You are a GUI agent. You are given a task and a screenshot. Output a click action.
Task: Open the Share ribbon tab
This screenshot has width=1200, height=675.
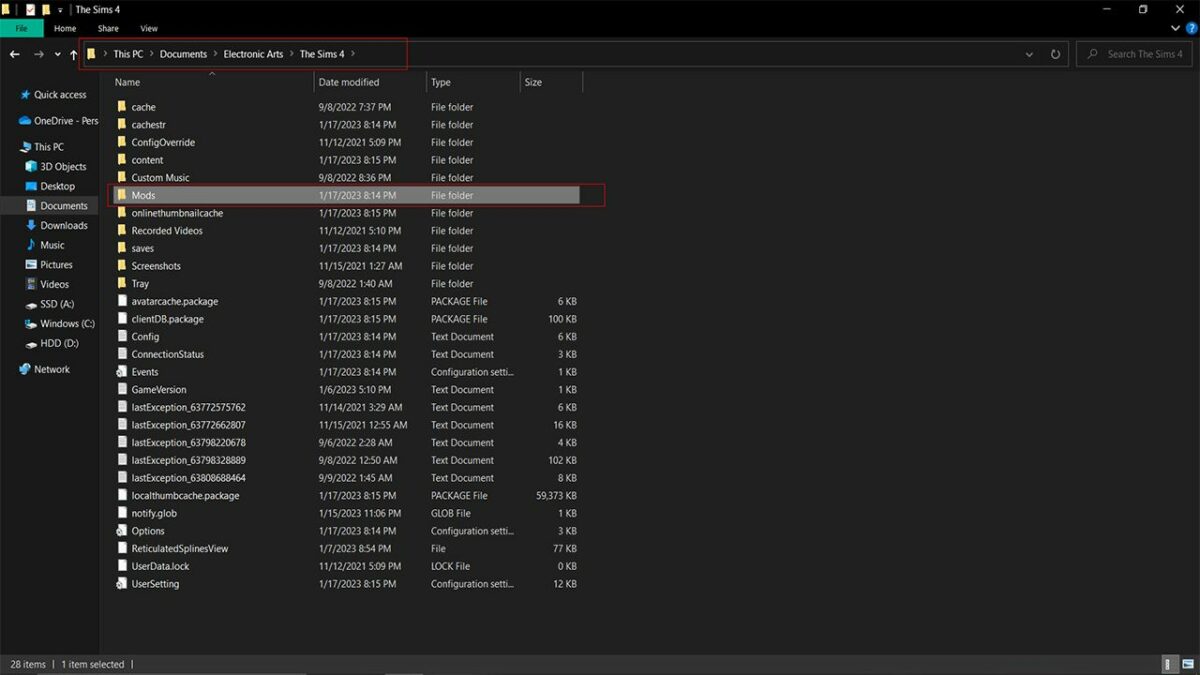tap(108, 28)
